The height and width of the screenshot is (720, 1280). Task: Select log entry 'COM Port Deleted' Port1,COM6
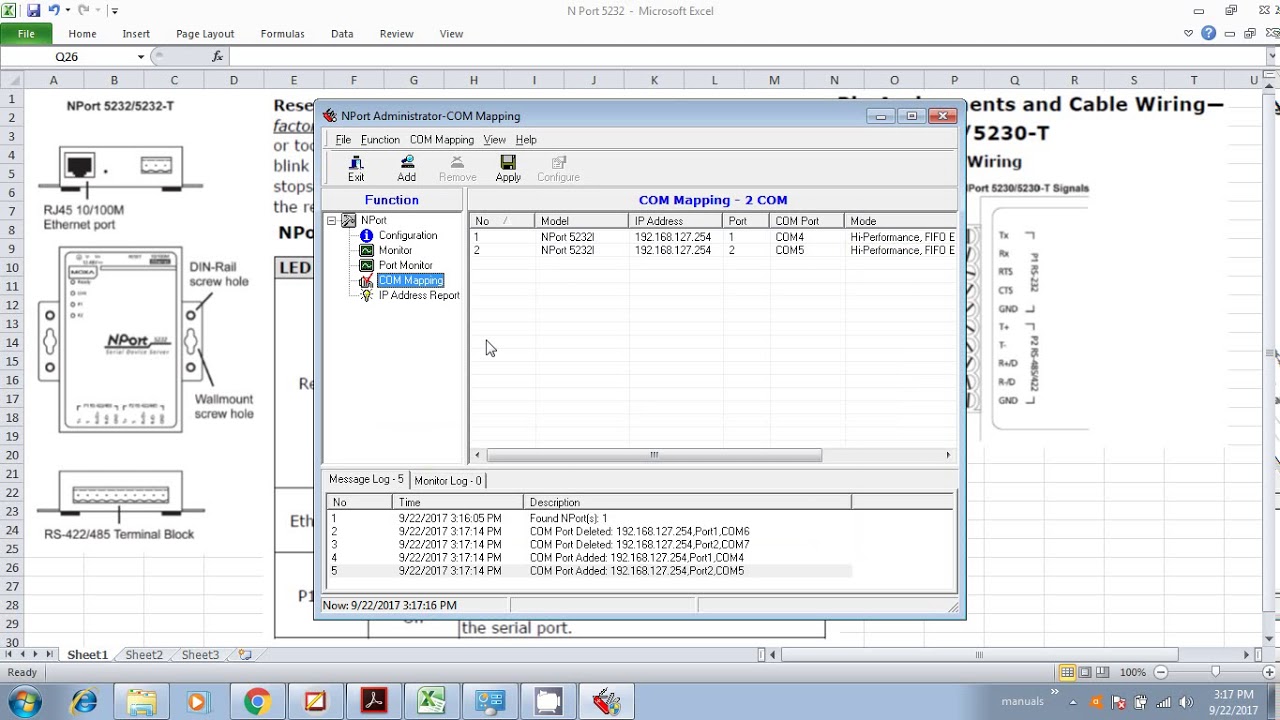coord(590,531)
